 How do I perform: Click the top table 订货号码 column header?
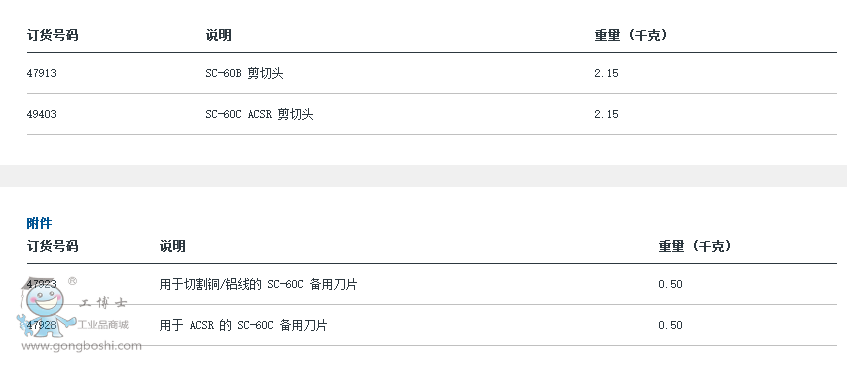click(x=53, y=36)
